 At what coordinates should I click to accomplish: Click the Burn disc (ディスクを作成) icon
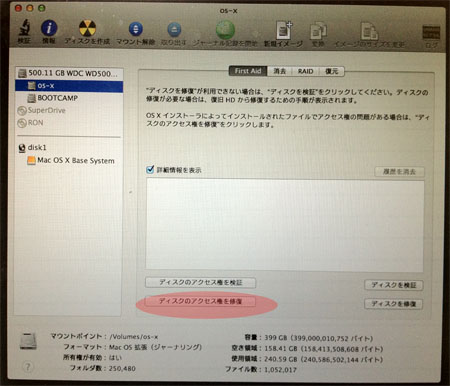[87, 28]
